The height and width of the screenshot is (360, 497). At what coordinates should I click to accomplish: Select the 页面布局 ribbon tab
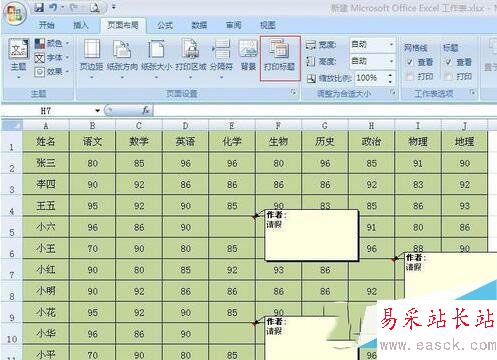(x=123, y=25)
